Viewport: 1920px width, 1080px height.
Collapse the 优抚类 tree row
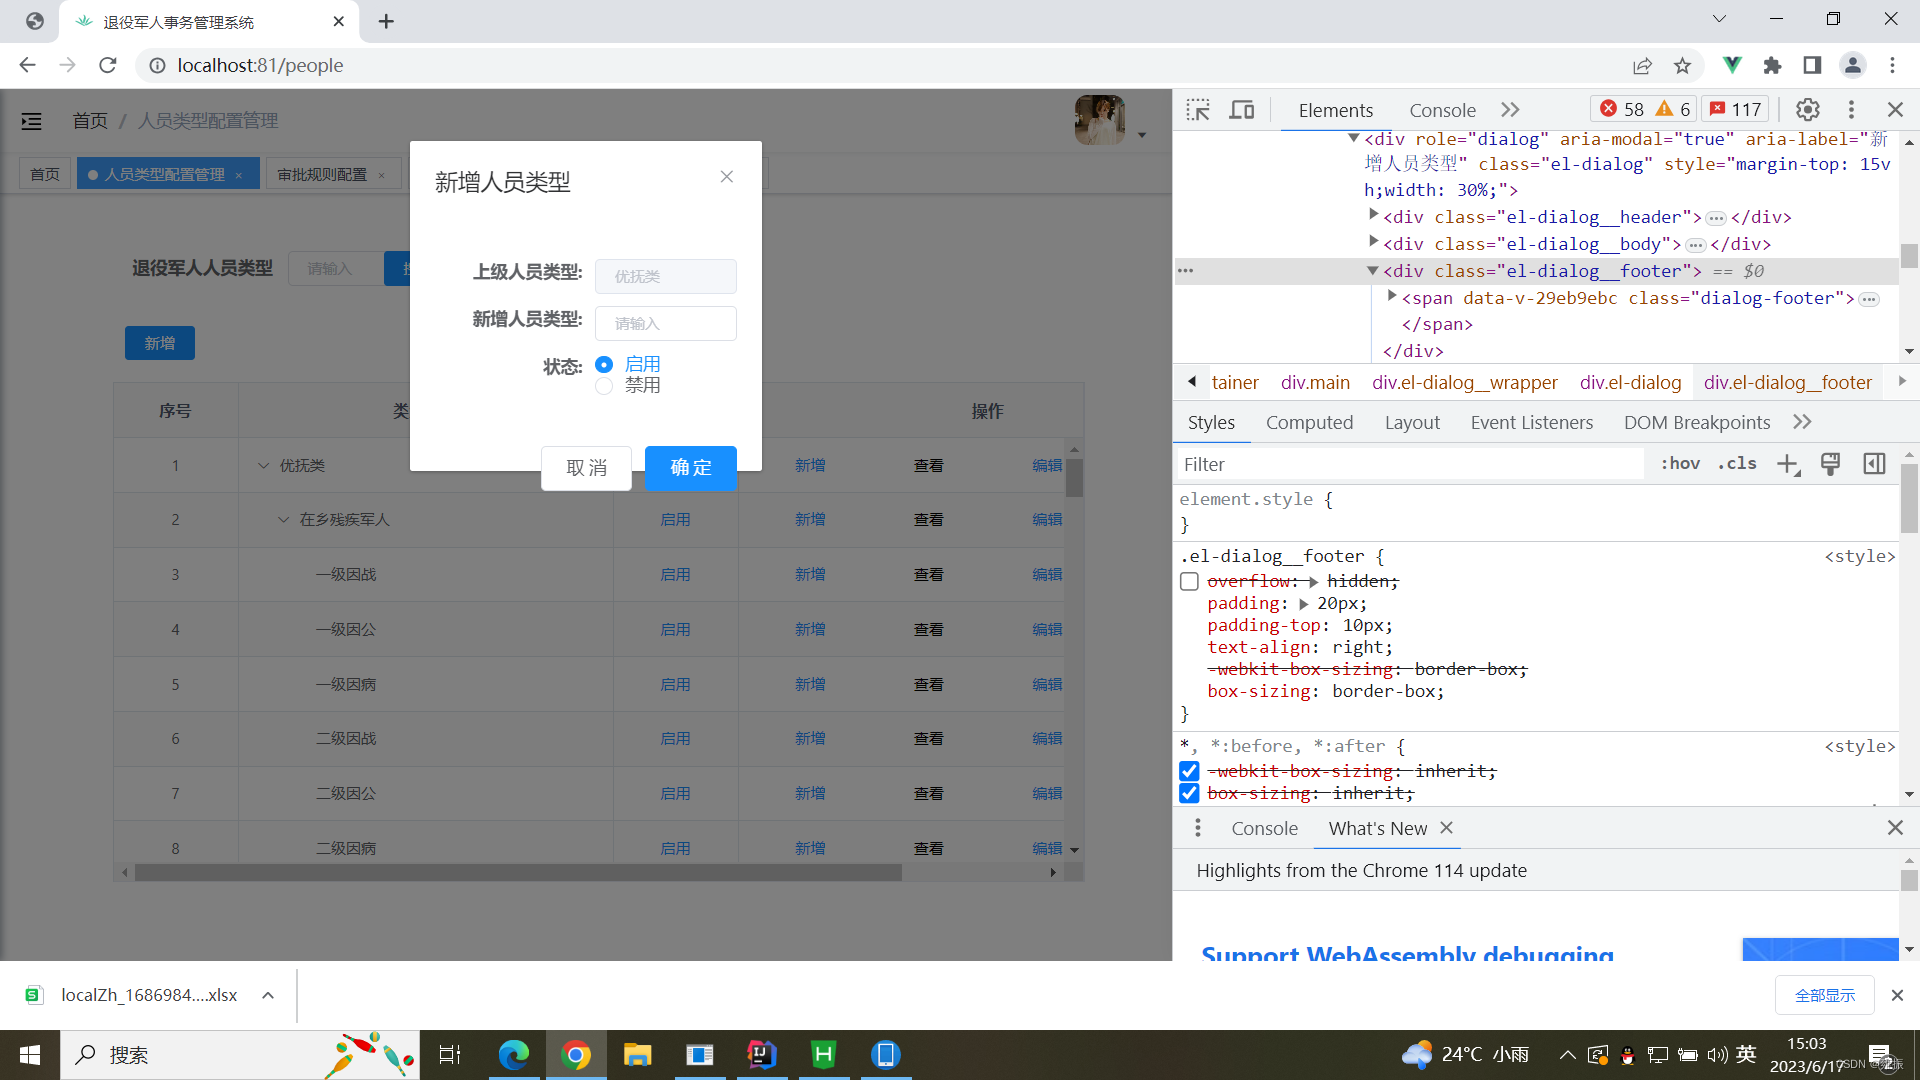pyautogui.click(x=264, y=466)
